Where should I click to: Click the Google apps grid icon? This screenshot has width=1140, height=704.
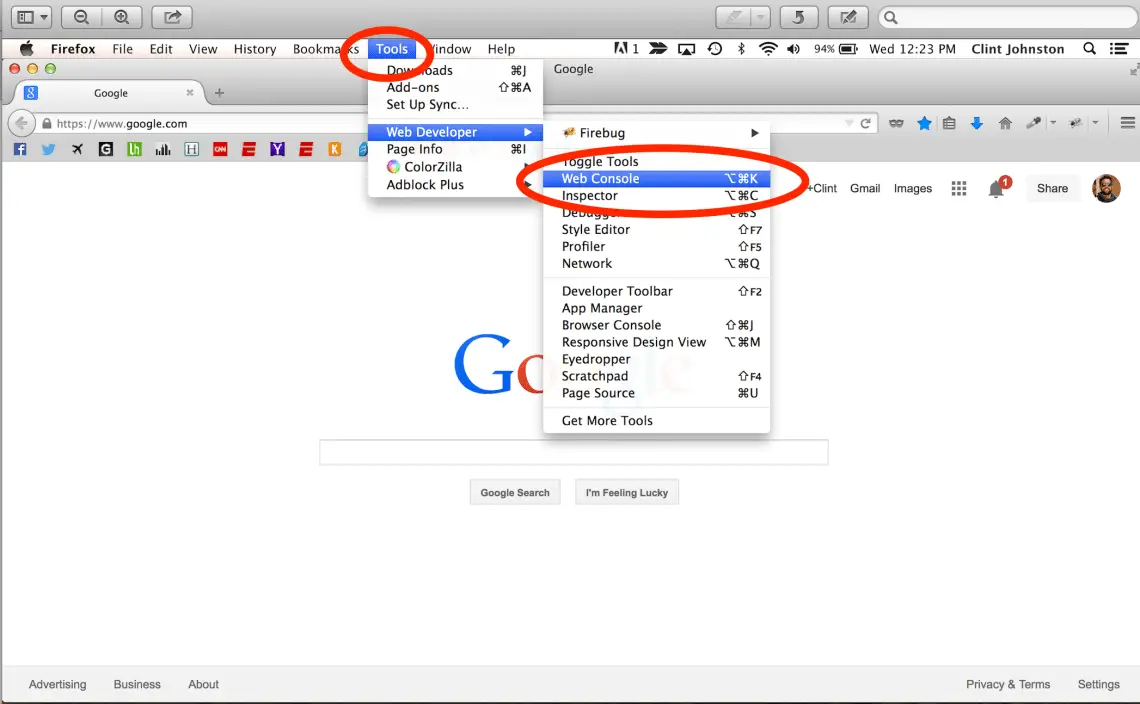coord(959,188)
